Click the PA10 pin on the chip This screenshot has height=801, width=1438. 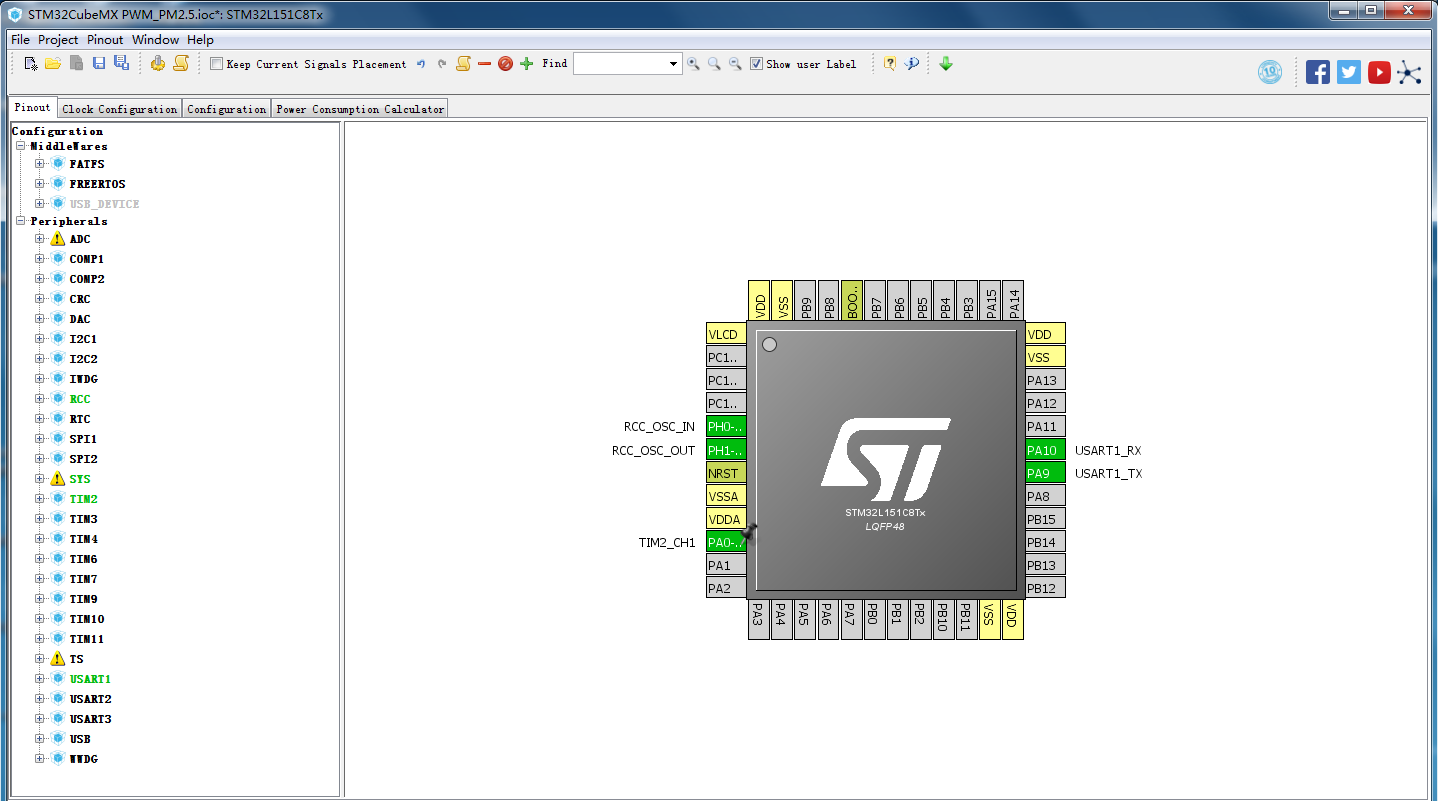tap(1045, 450)
